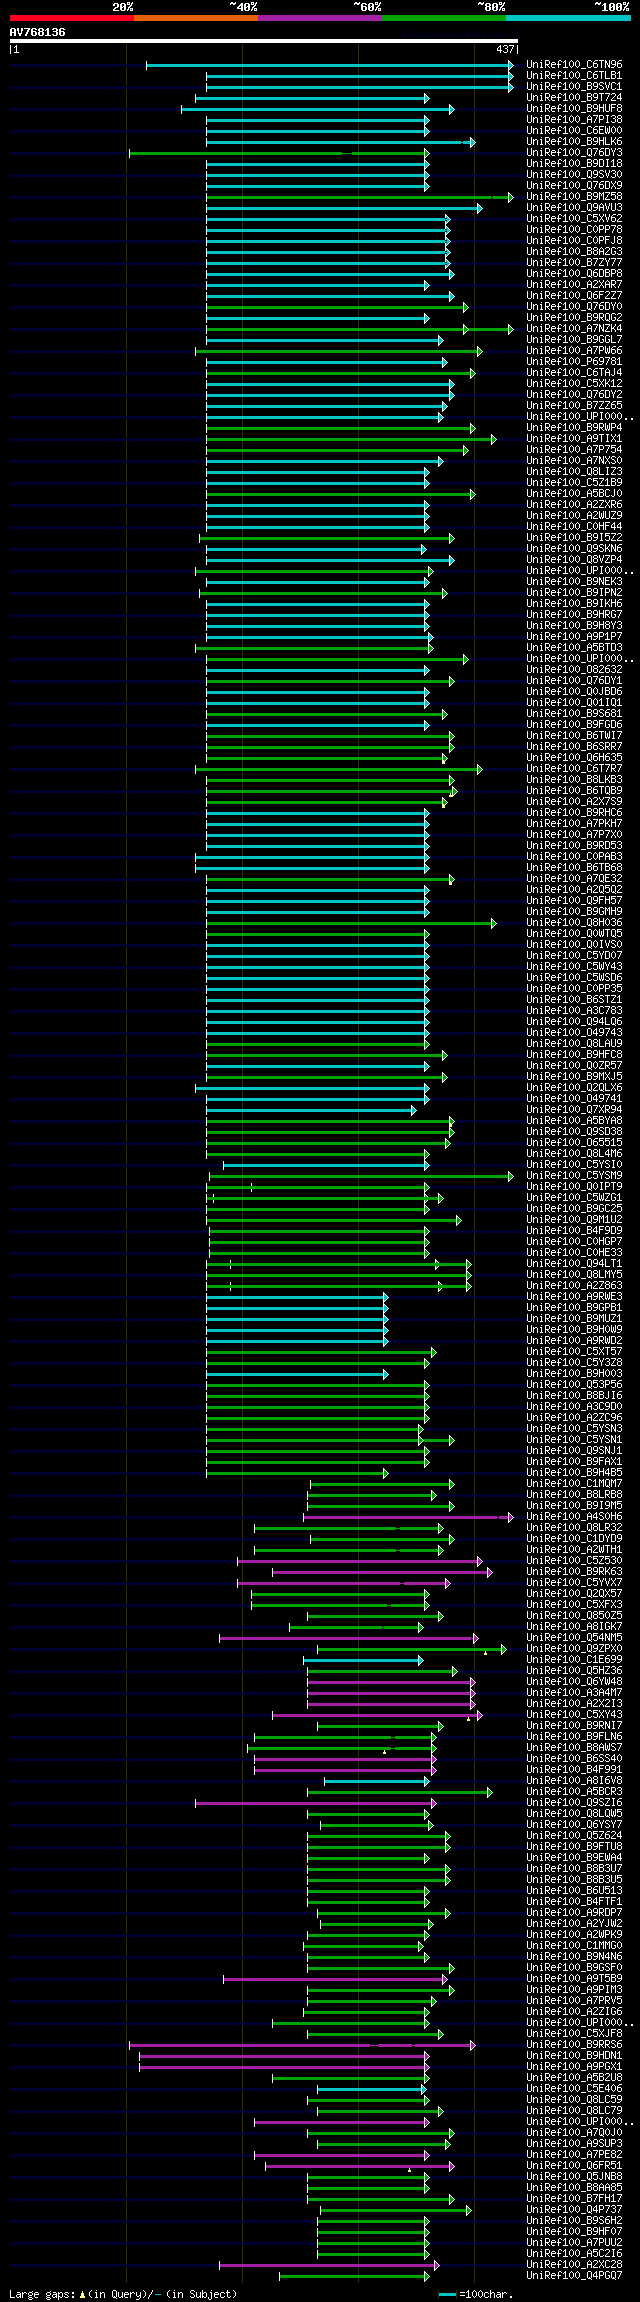Viewport: 640px width, 2302px height.
Task: Select the UniRef100_B9H4B5 label
Action: 574,1473
